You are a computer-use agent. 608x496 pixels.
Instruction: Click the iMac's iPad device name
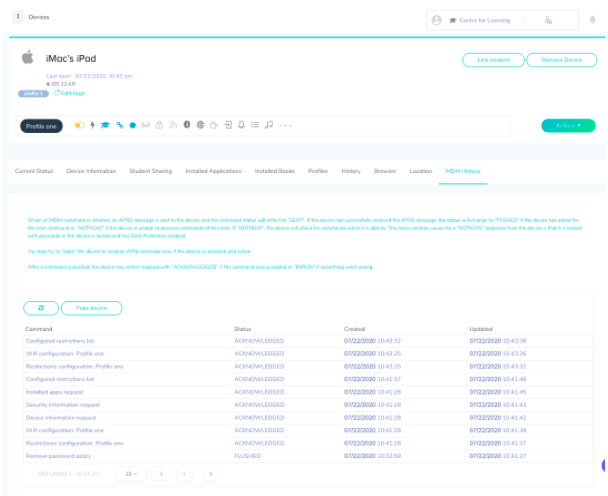tap(71, 59)
